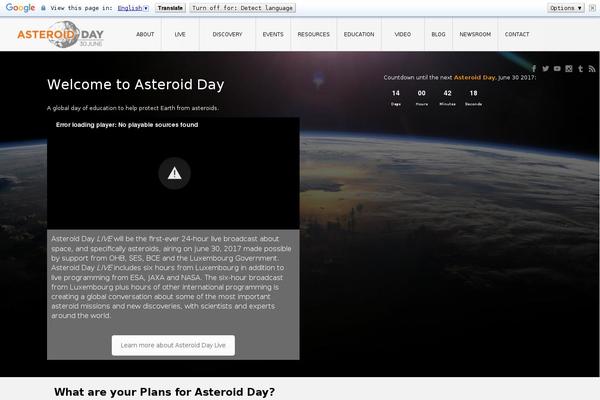
Task: Open the YouTube icon link
Action: 557,69
